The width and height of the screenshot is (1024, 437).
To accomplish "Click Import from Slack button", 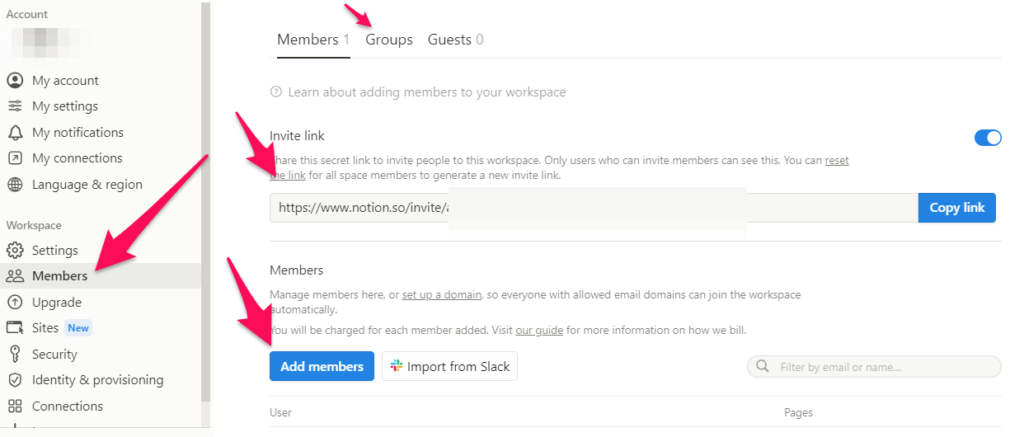I will (x=450, y=367).
